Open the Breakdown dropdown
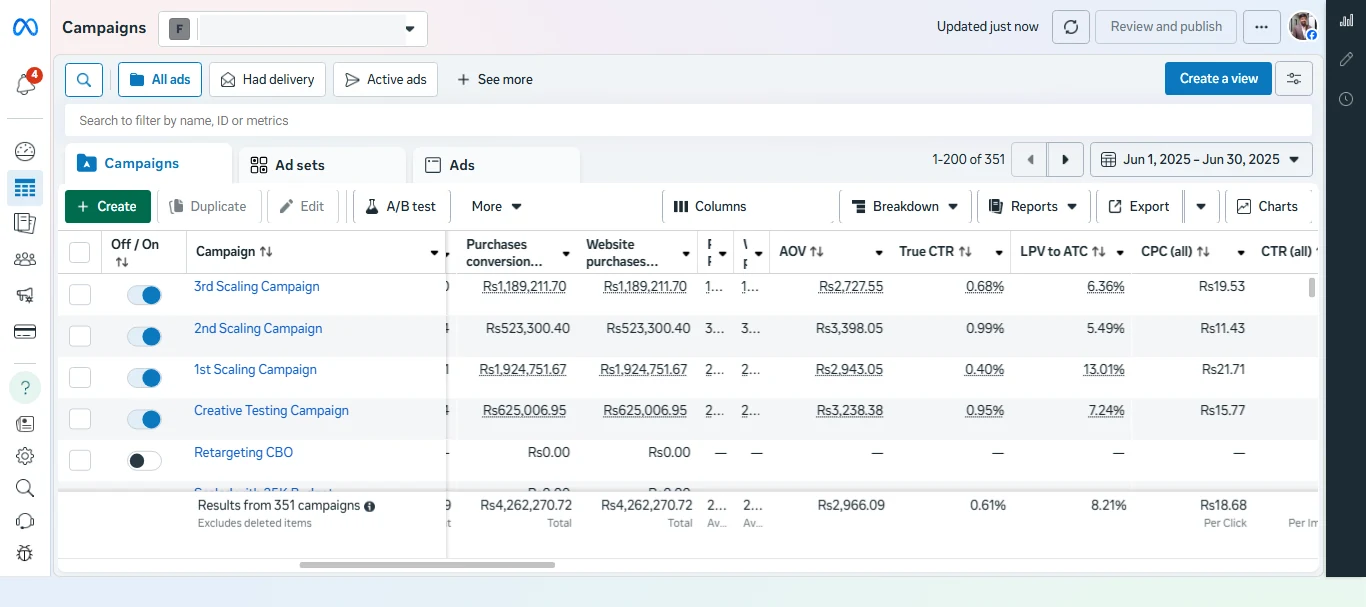The width and height of the screenshot is (1366, 607). (x=905, y=206)
